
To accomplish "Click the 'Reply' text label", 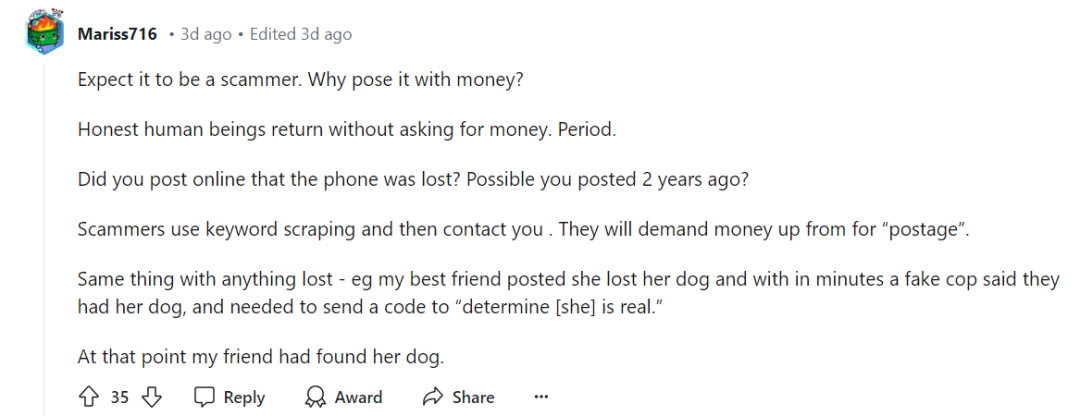I will pyautogui.click(x=245, y=397).
